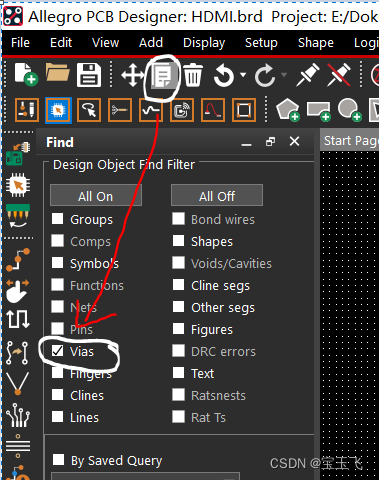The image size is (379, 480).
Task: Enable By Saved Query checkbox
Action: pyautogui.click(x=58, y=460)
